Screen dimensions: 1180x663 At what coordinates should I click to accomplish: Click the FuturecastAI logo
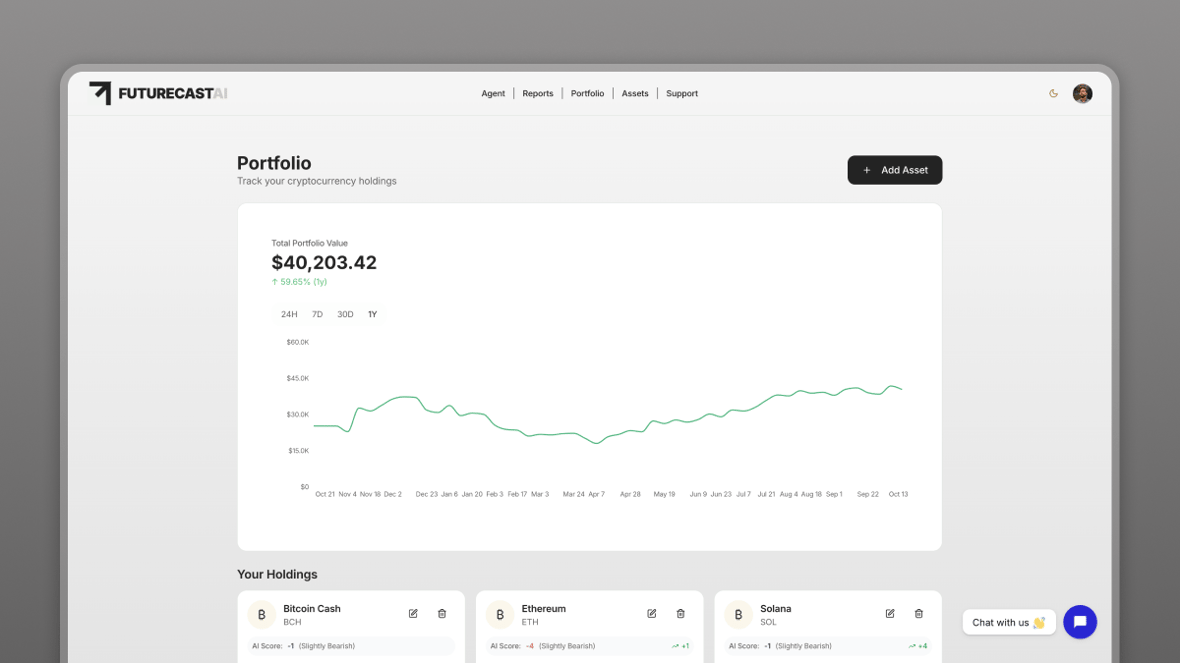(158, 93)
